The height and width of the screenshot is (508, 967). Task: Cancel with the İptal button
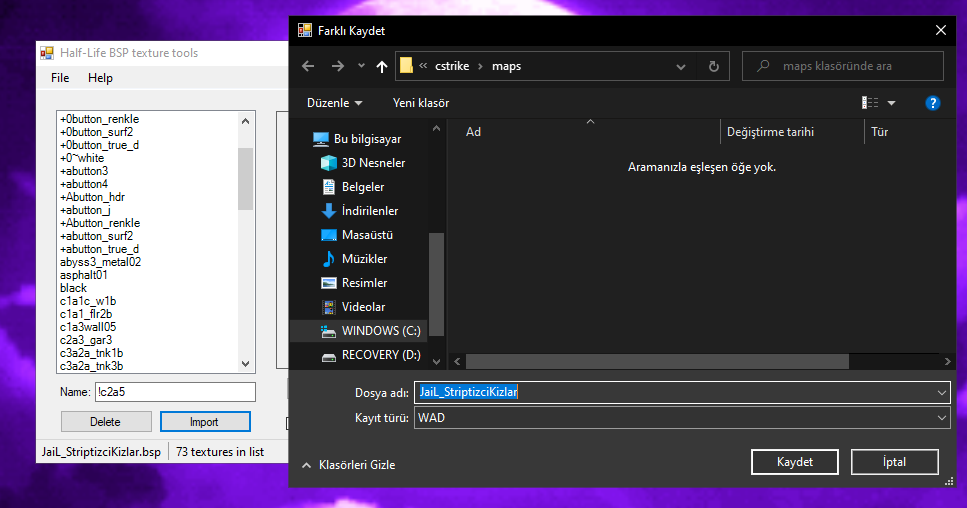tap(894, 462)
